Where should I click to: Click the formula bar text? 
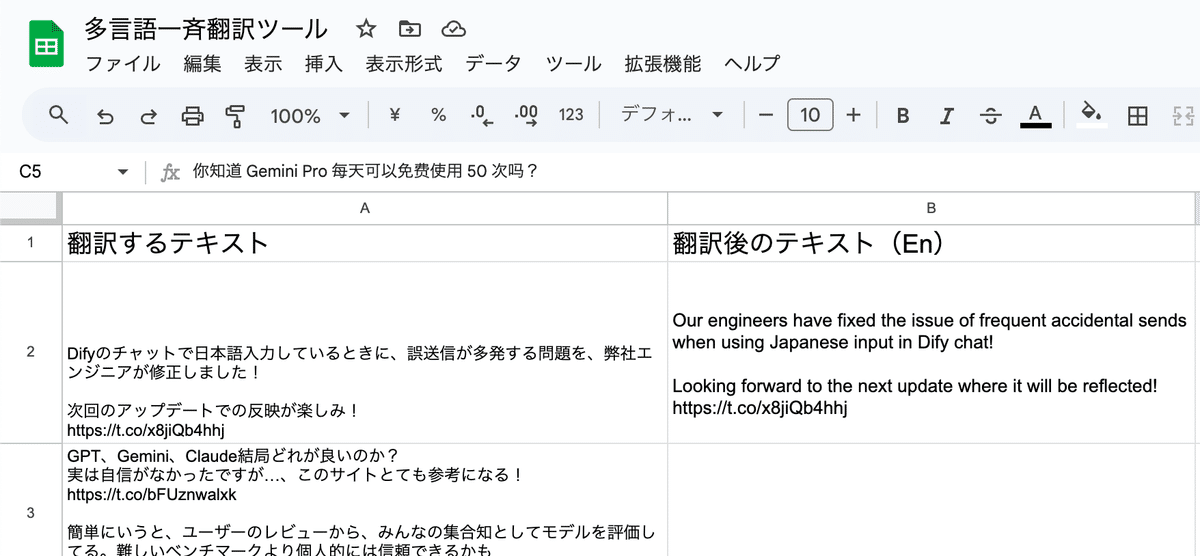[x=366, y=172]
